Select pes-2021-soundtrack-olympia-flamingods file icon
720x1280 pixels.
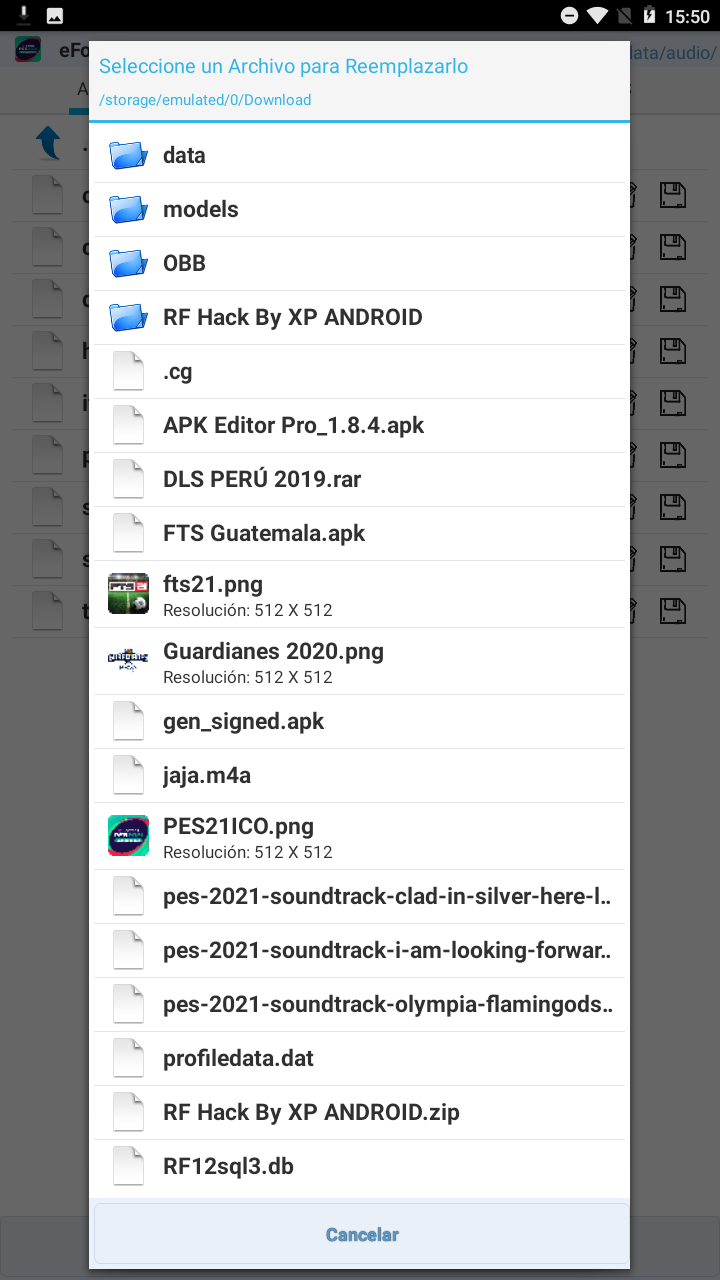128,1004
